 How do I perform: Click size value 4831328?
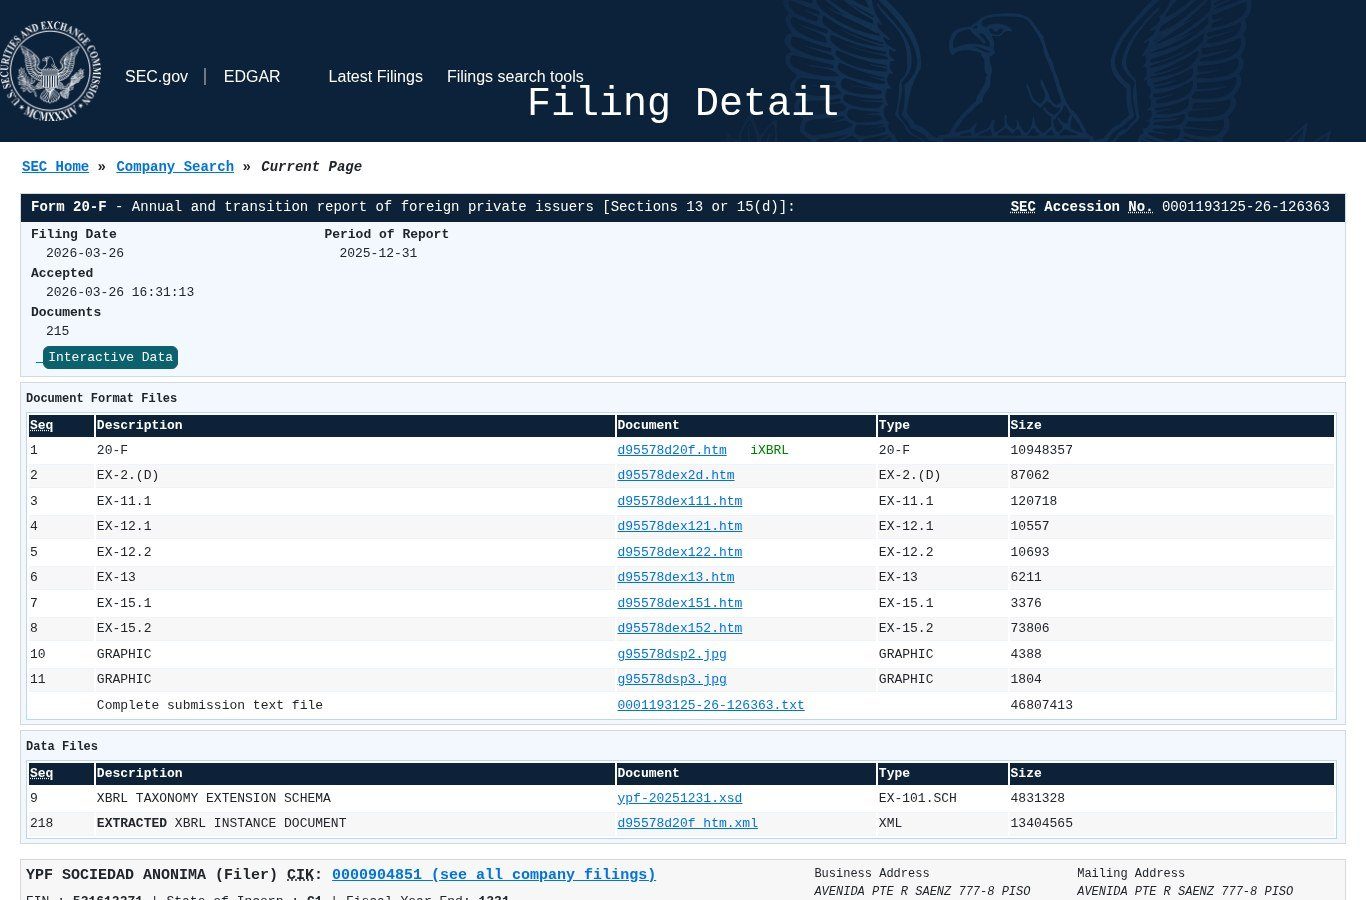click(x=1037, y=798)
